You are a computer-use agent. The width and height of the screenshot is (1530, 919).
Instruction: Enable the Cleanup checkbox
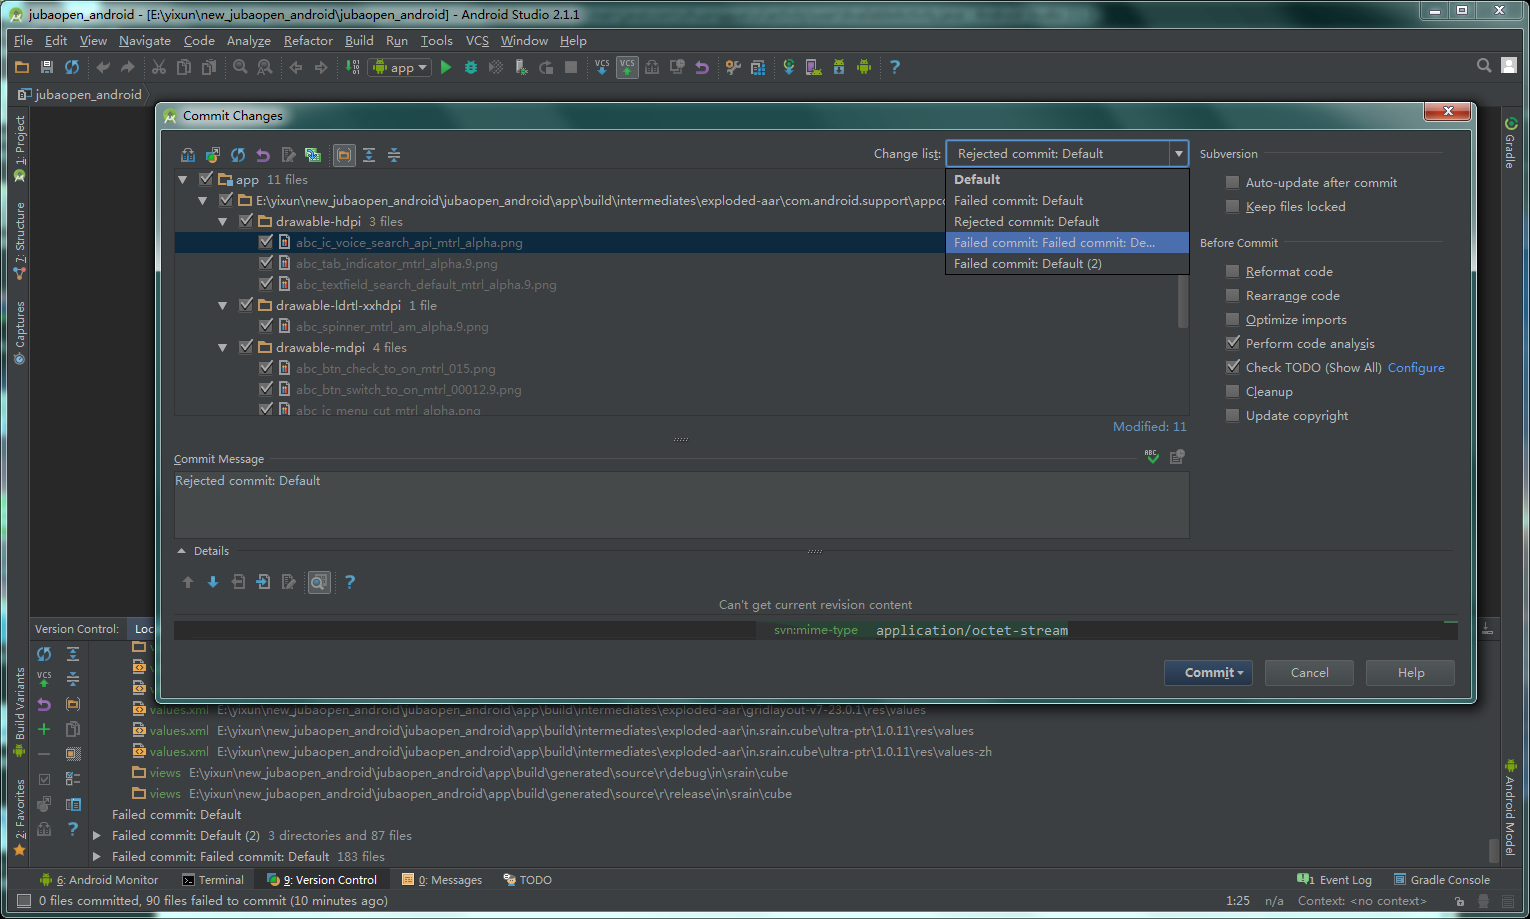click(x=1233, y=392)
